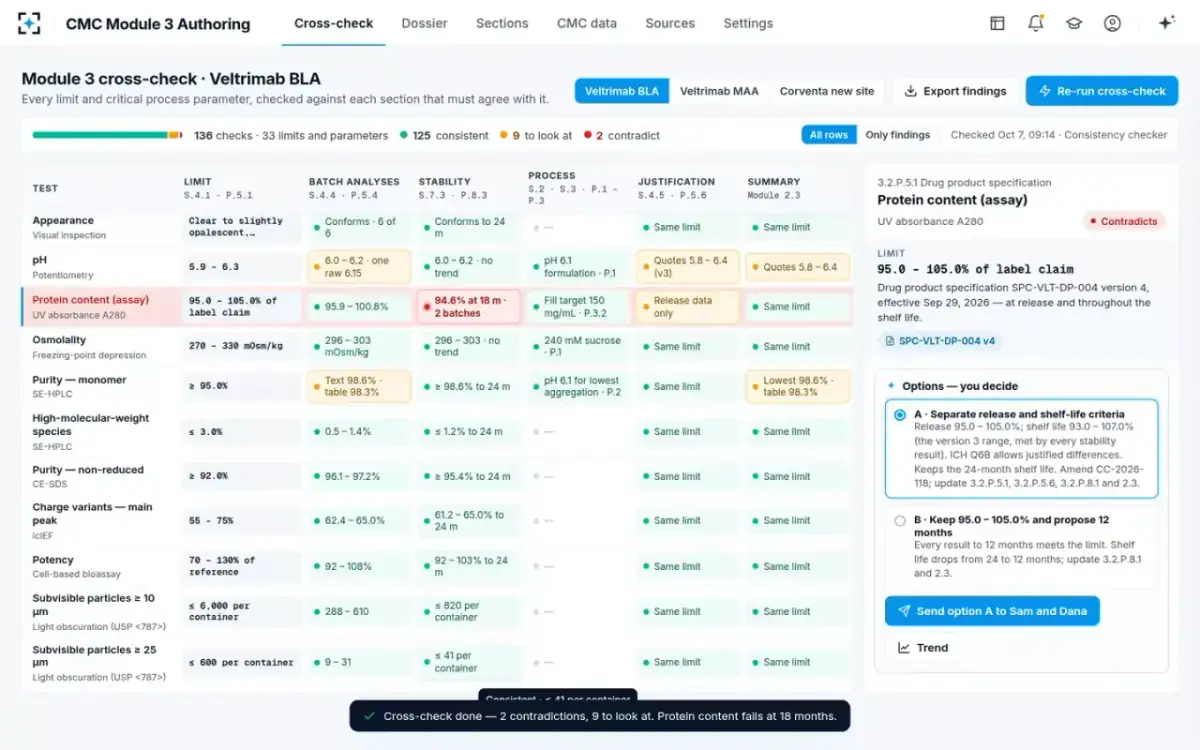
Task: Click the red dot beside '2 contradict'
Action: coord(587,135)
